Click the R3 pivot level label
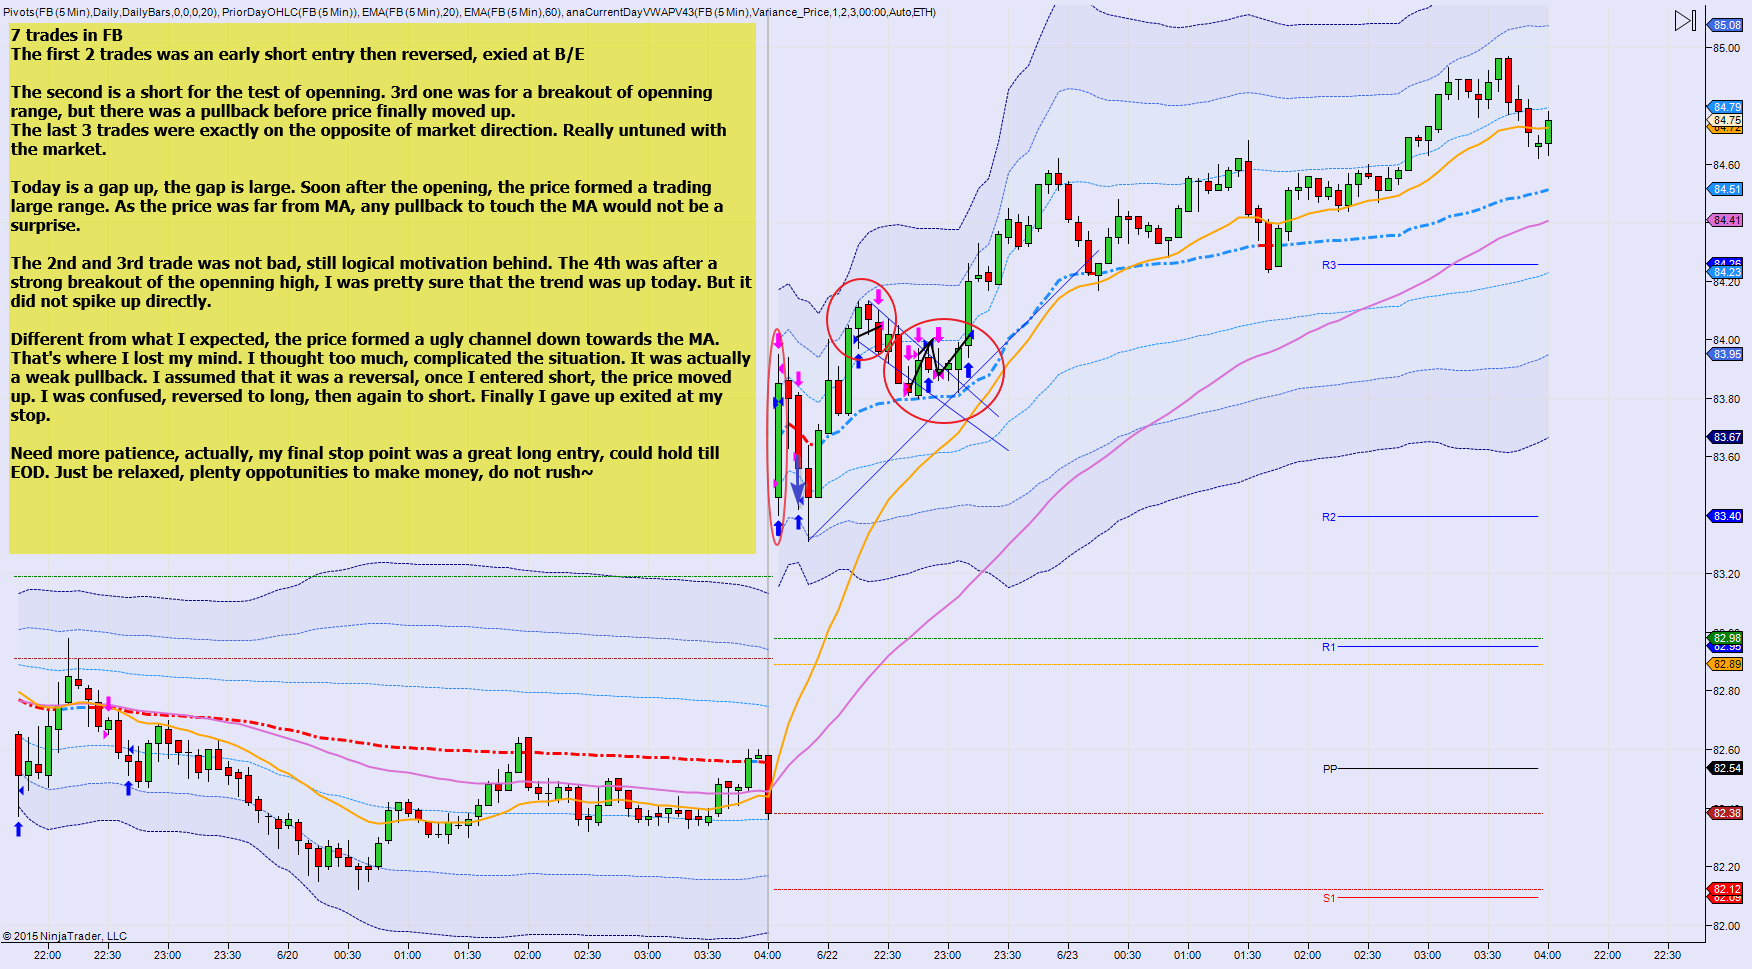 click(1329, 265)
